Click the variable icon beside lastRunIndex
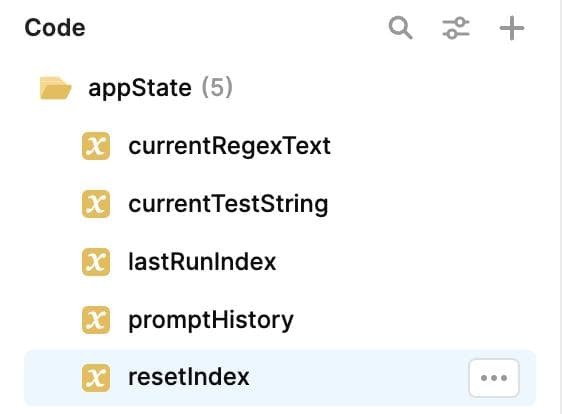The width and height of the screenshot is (562, 414). point(96,262)
